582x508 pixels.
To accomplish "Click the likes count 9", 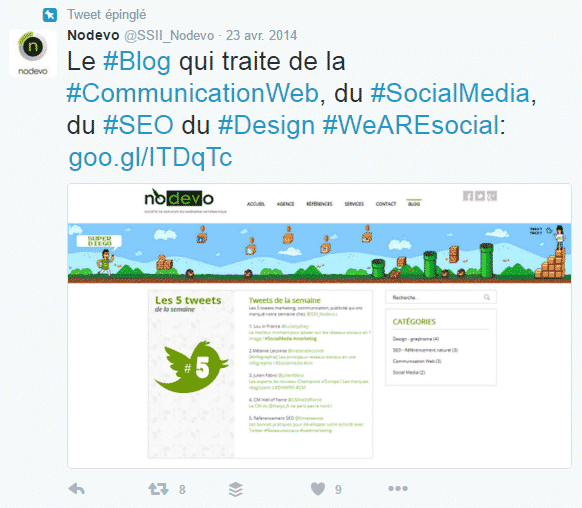I will click(x=338, y=490).
